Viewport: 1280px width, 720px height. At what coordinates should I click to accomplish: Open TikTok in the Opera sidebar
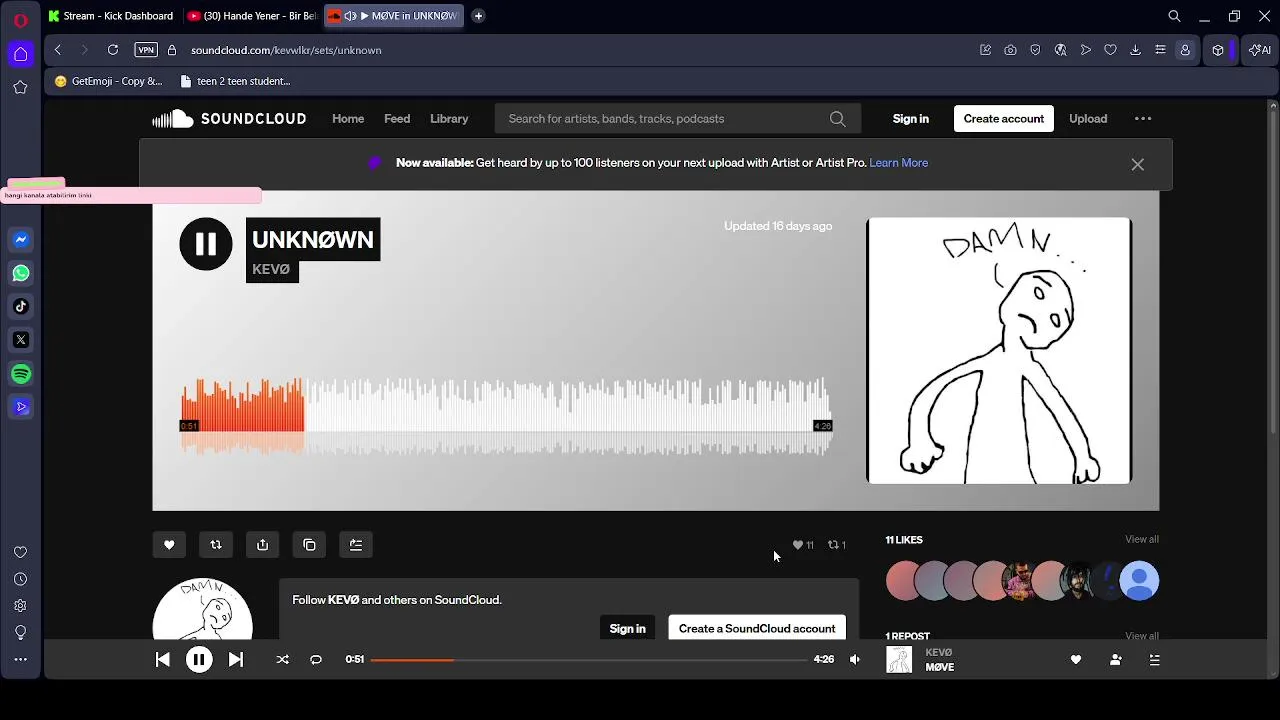[x=21, y=307]
